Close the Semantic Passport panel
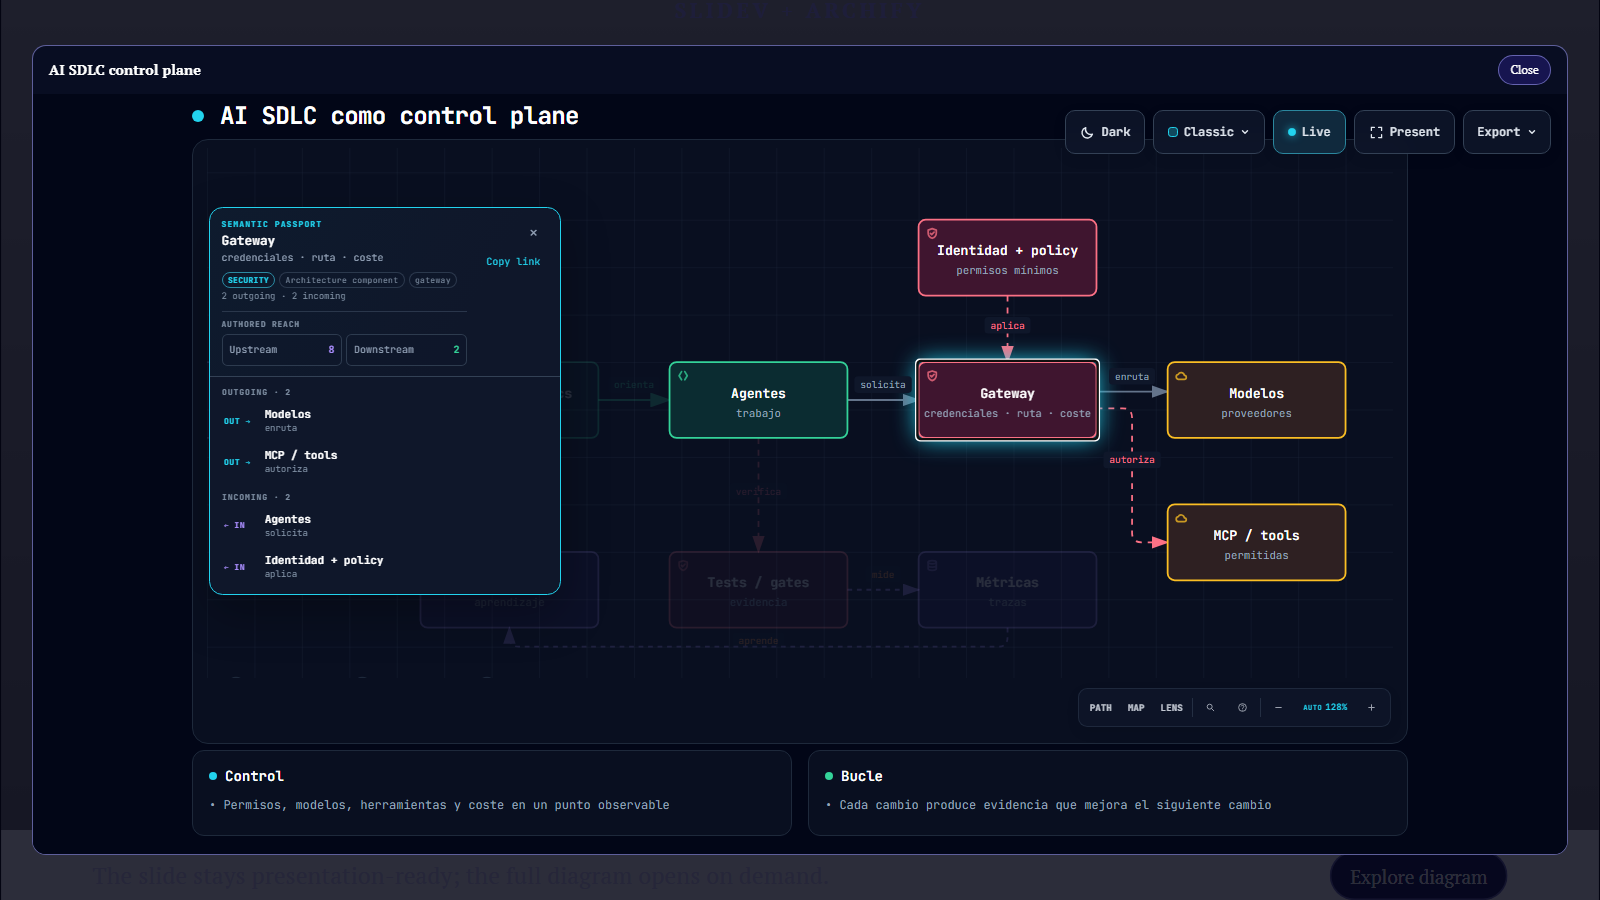Viewport: 1600px width, 900px height. pyautogui.click(x=533, y=233)
